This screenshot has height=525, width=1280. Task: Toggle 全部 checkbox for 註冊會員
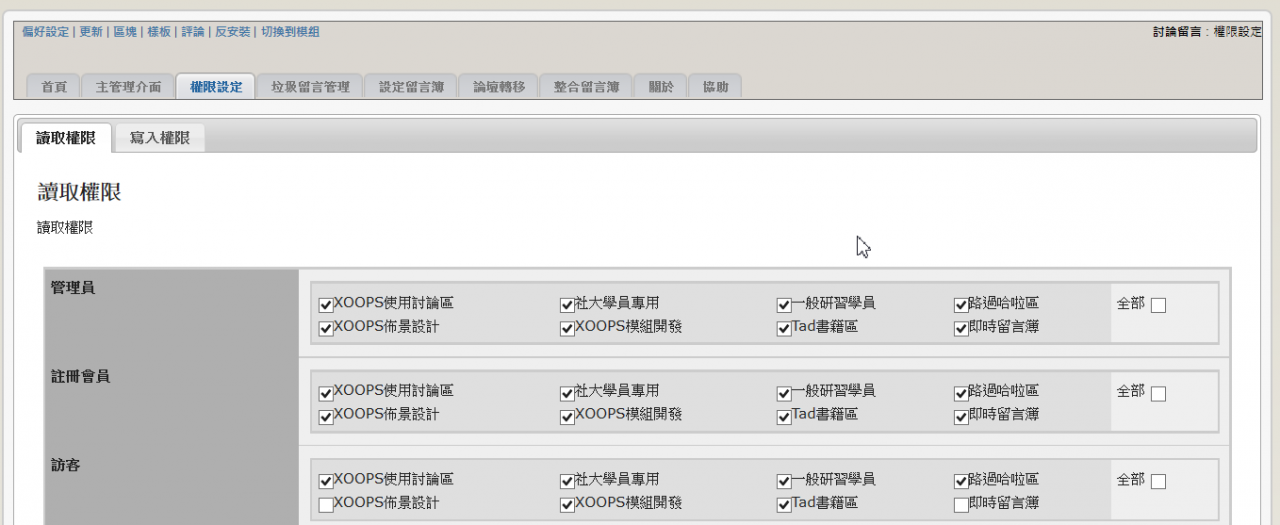(1158, 395)
